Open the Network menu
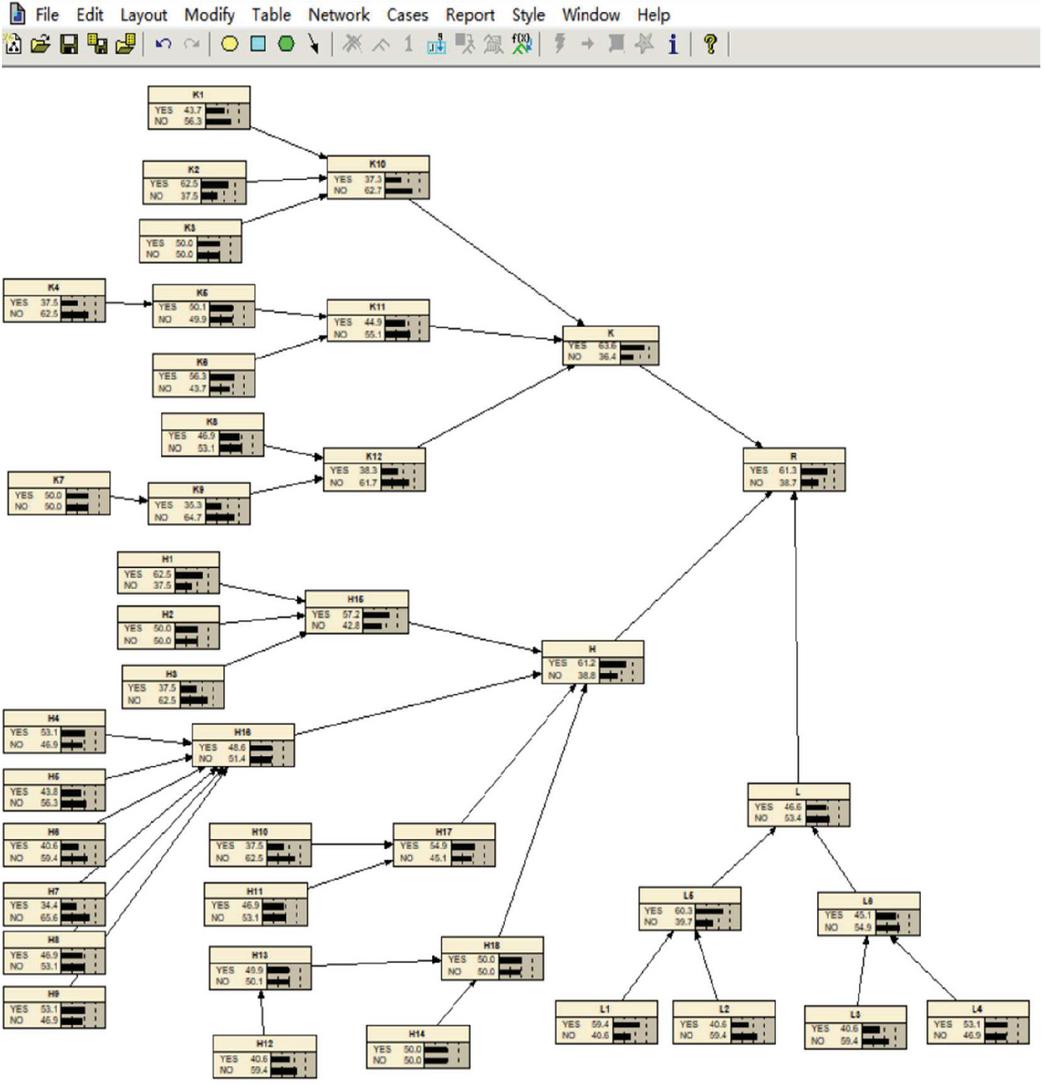Screen dimensions: 1045x1085 (338, 15)
